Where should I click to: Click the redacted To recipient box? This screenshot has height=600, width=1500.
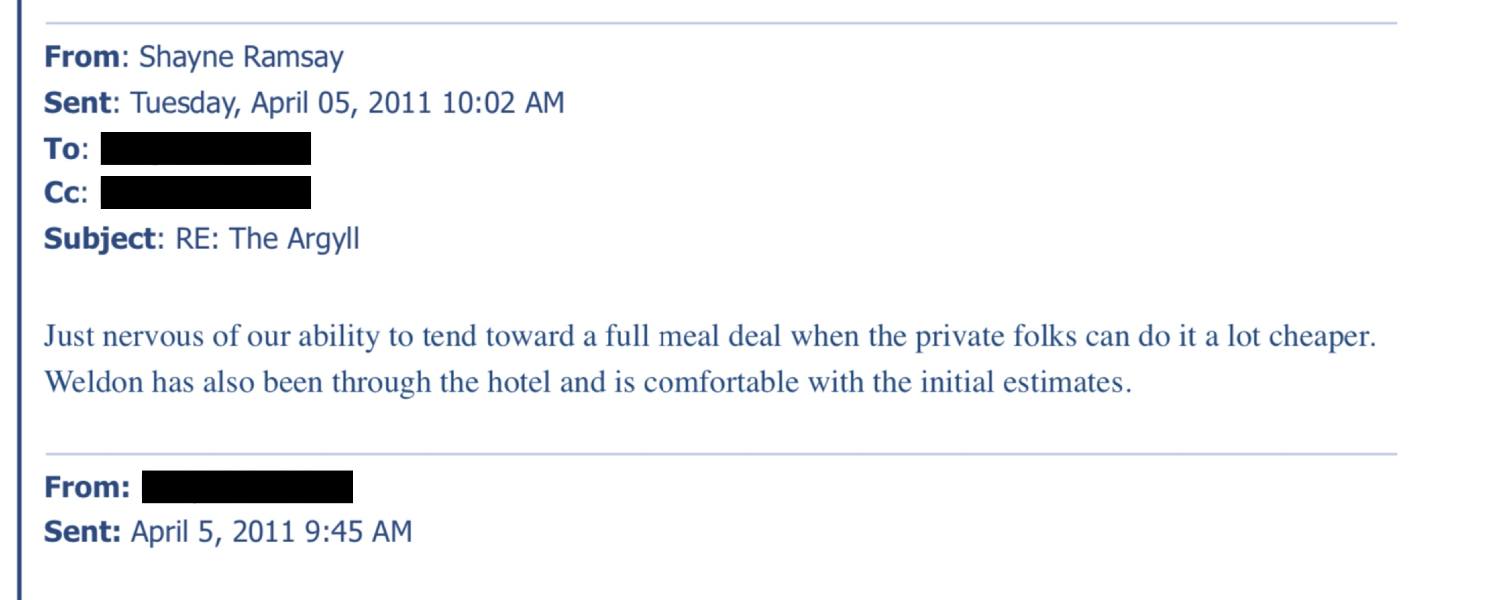pos(206,149)
